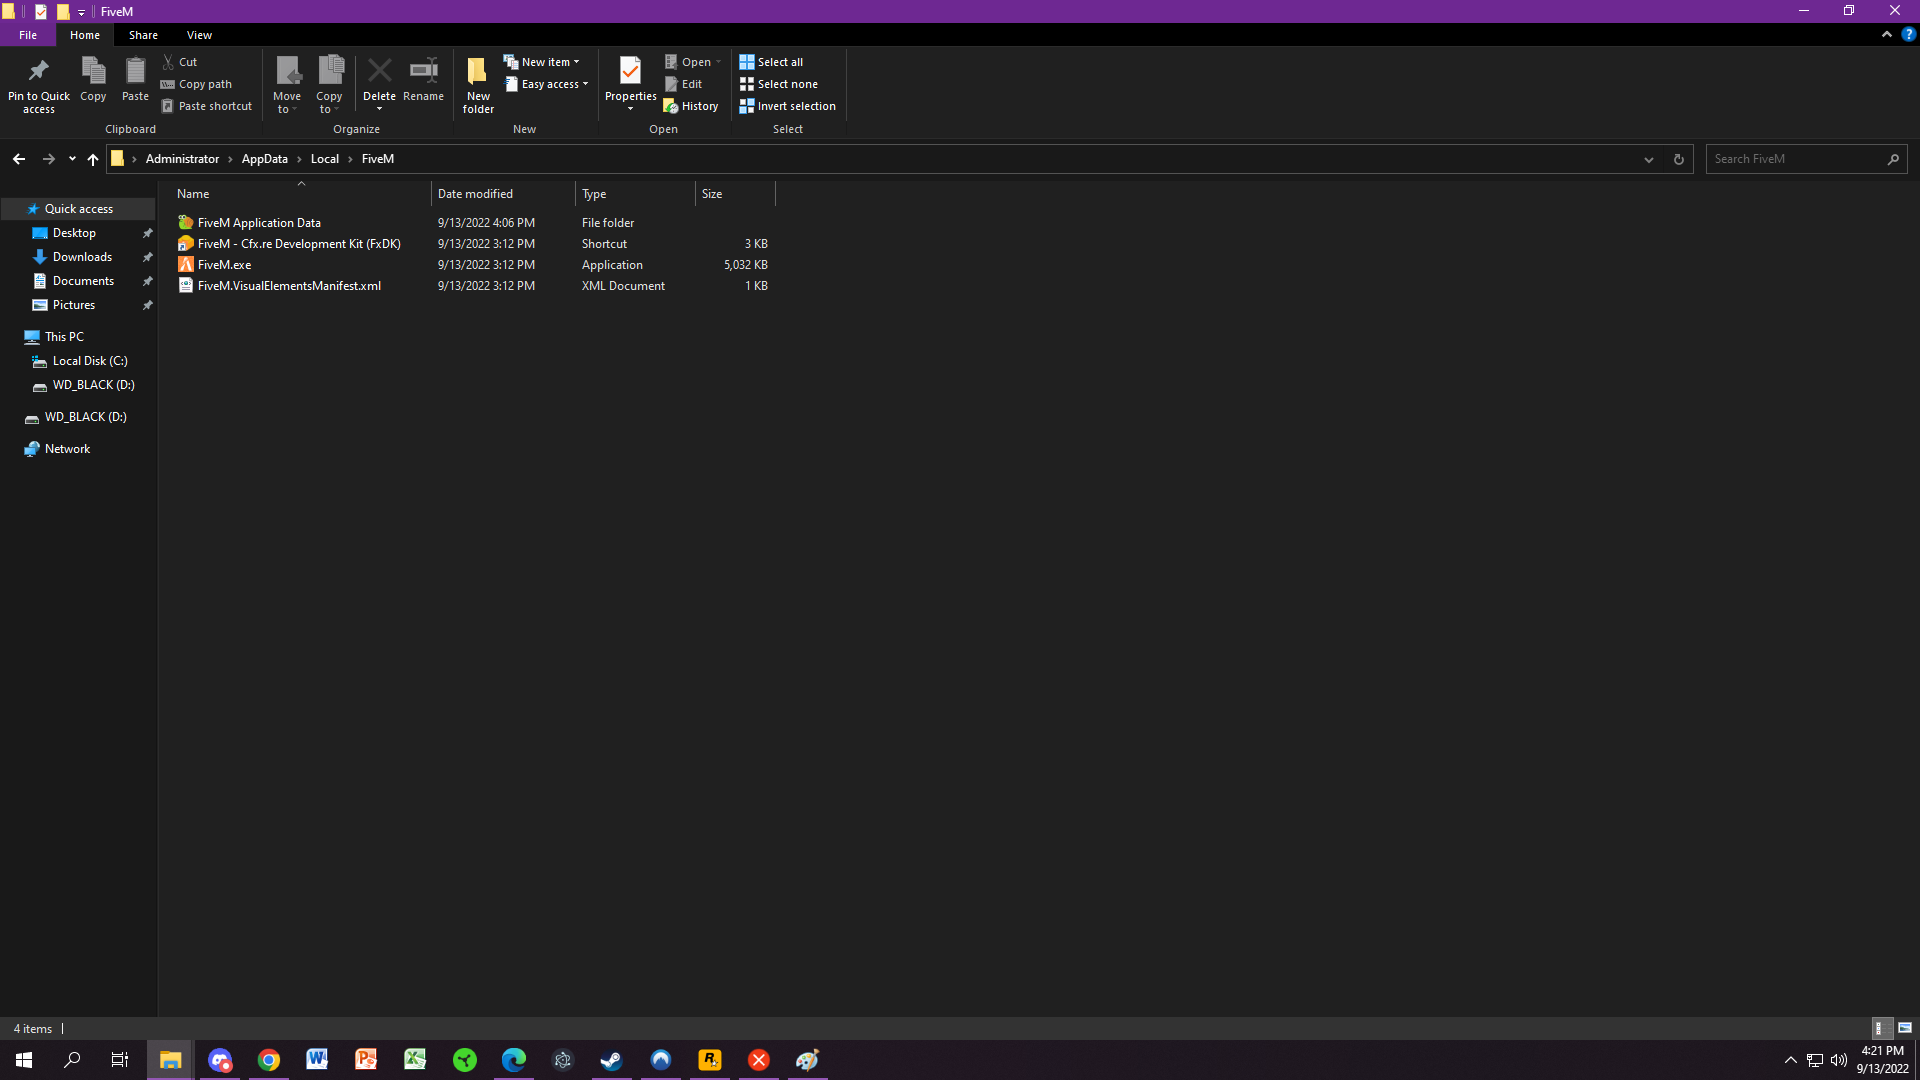1920x1080 pixels.
Task: Click Invert selection in ribbon
Action: click(x=787, y=106)
